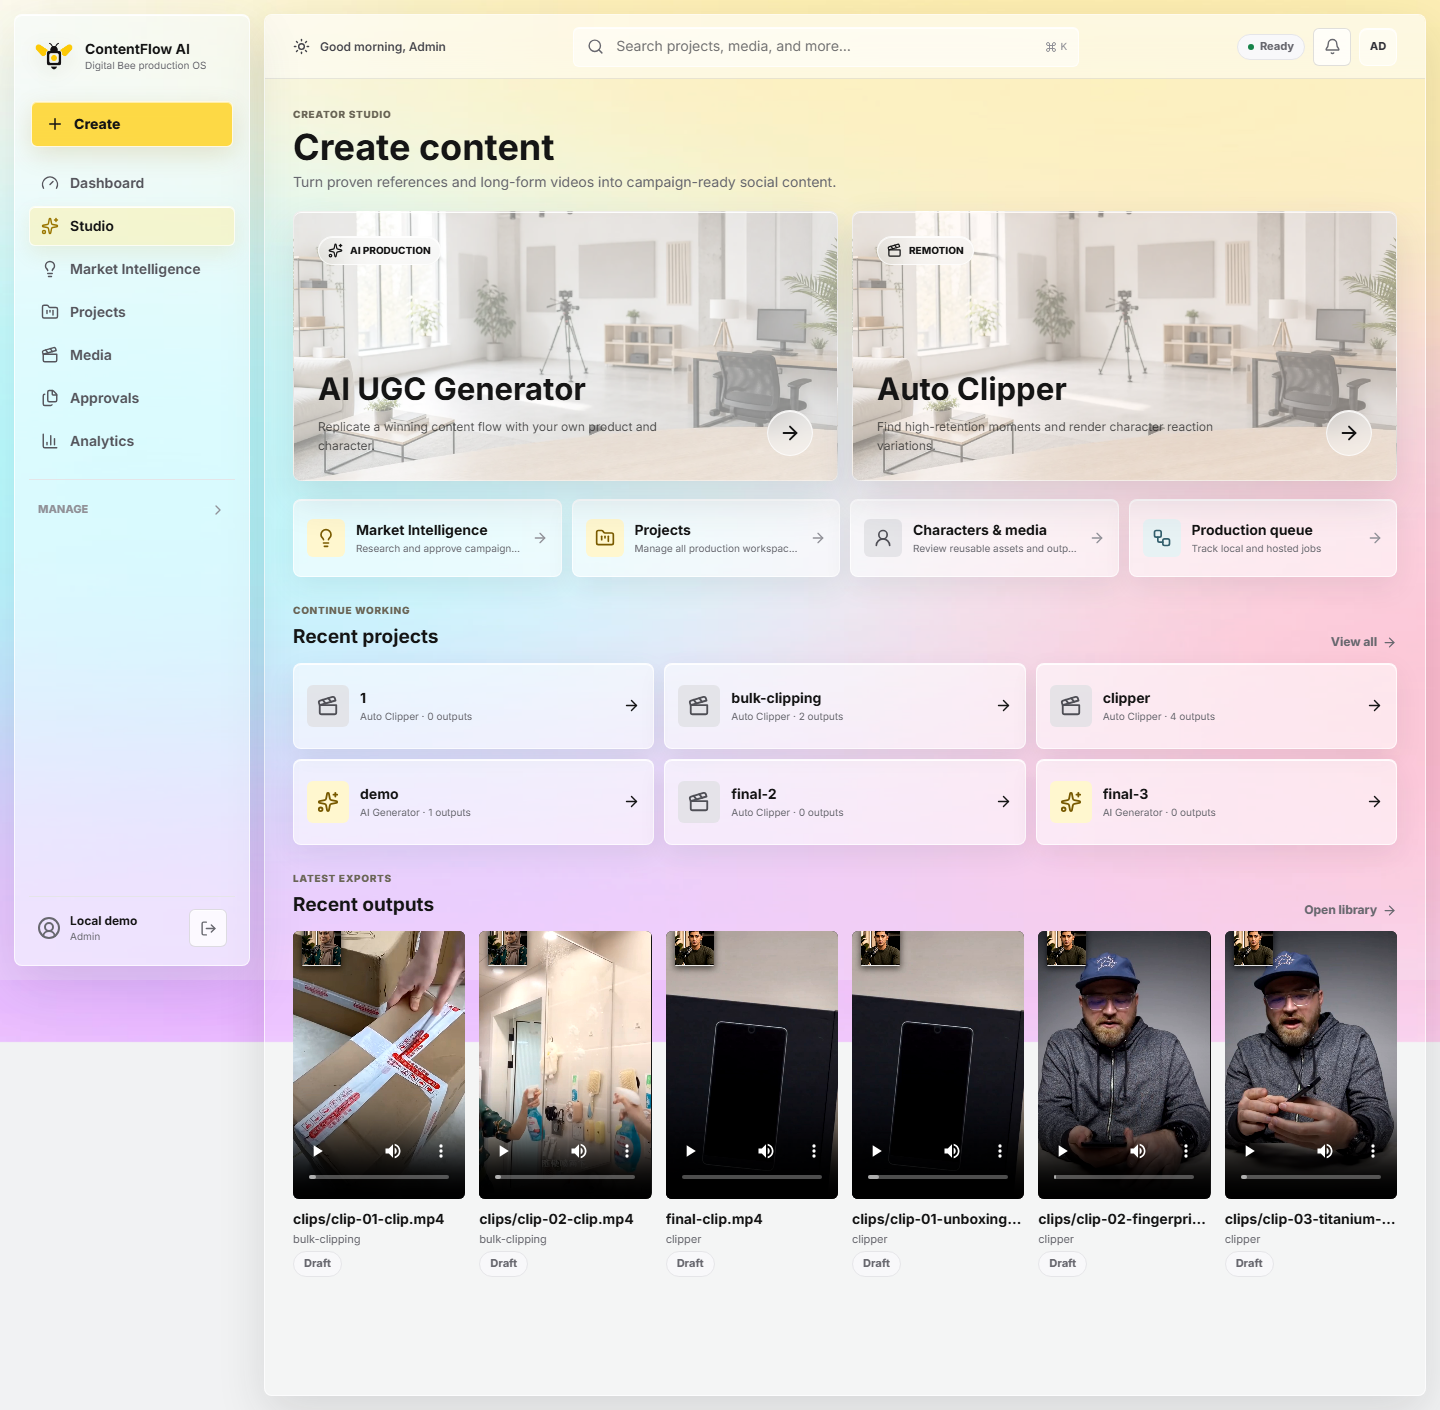Click the notifications bell icon
Image resolution: width=1440 pixels, height=1410 pixels.
[1332, 47]
